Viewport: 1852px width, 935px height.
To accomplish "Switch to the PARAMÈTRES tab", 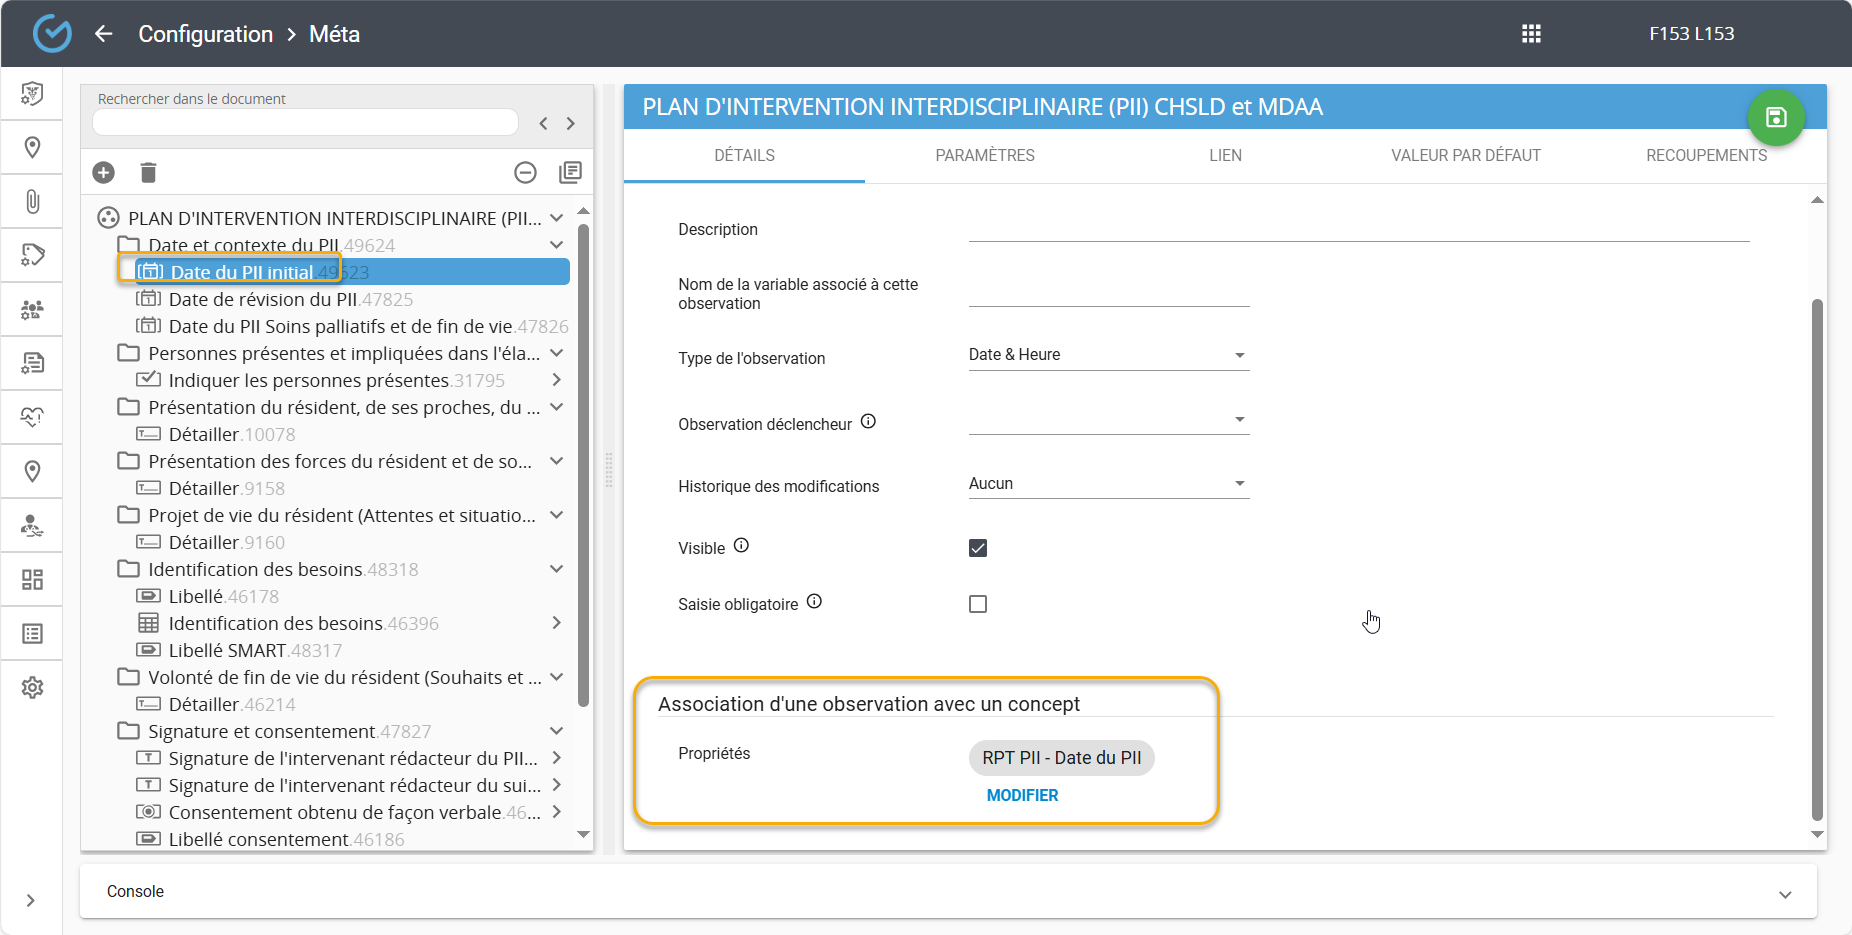I will coord(985,155).
